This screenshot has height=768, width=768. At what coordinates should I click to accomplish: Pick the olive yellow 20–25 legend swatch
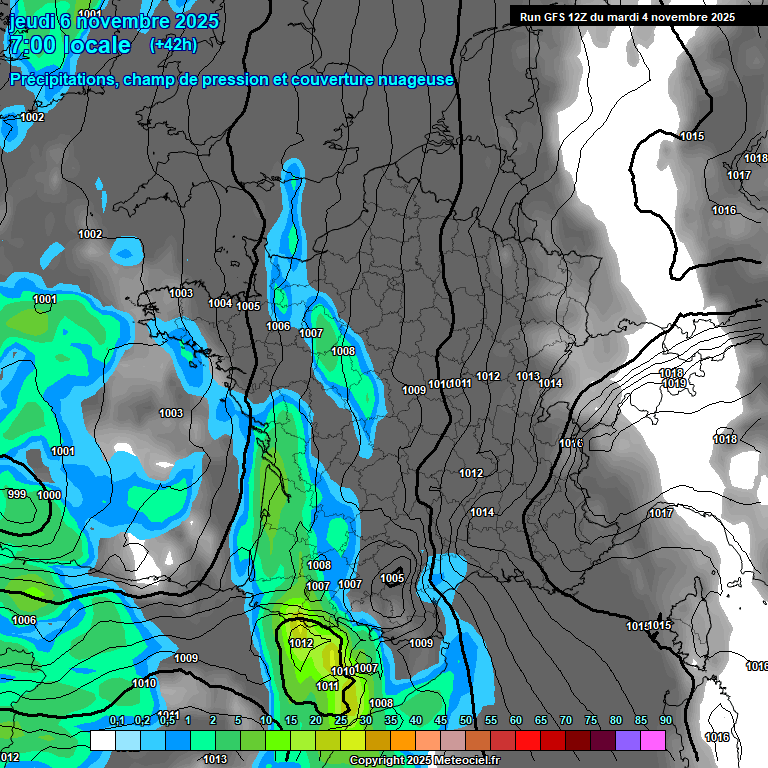(328, 740)
